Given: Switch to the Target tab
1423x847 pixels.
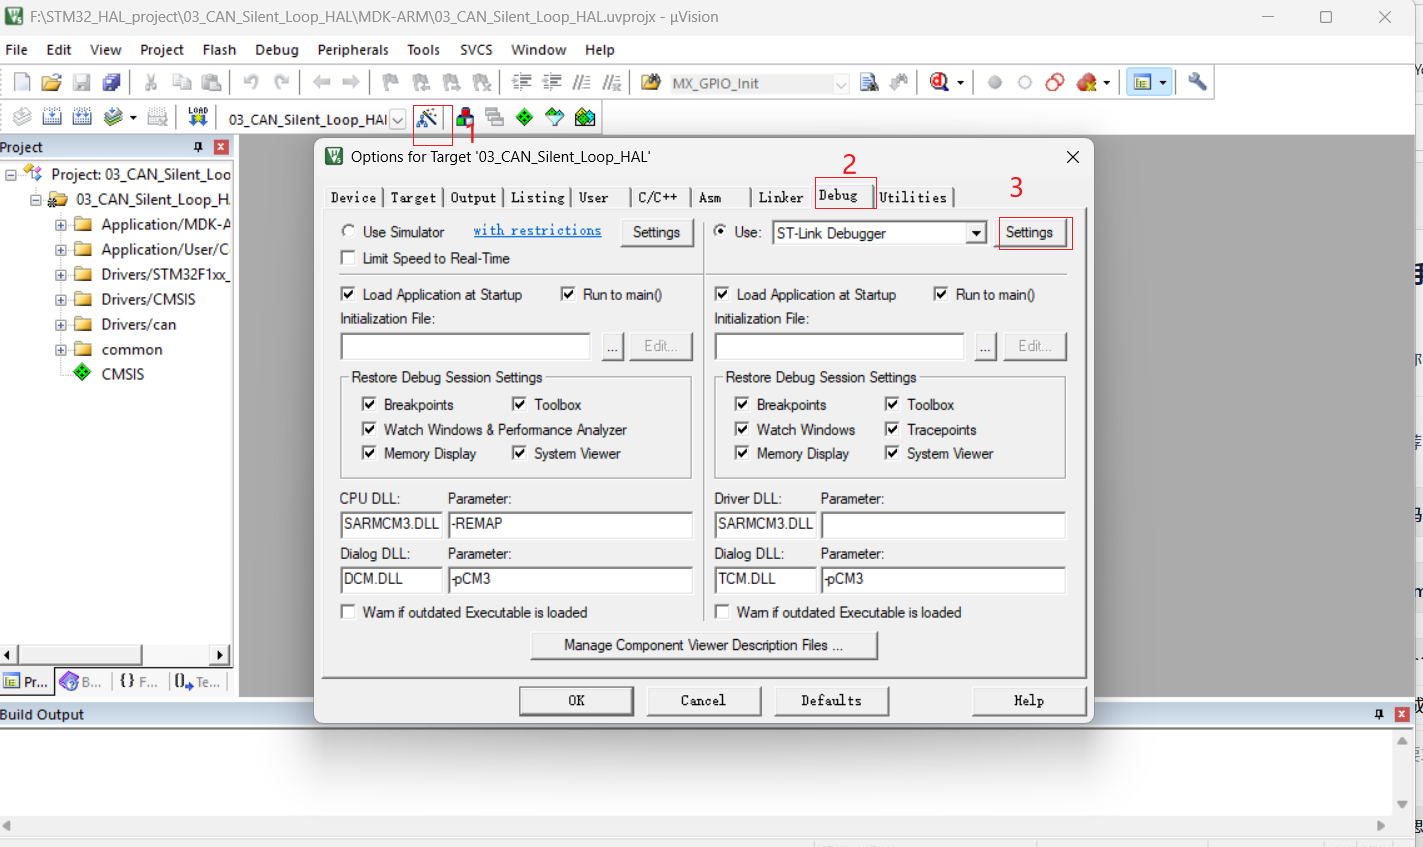Looking at the screenshot, I should (413, 198).
